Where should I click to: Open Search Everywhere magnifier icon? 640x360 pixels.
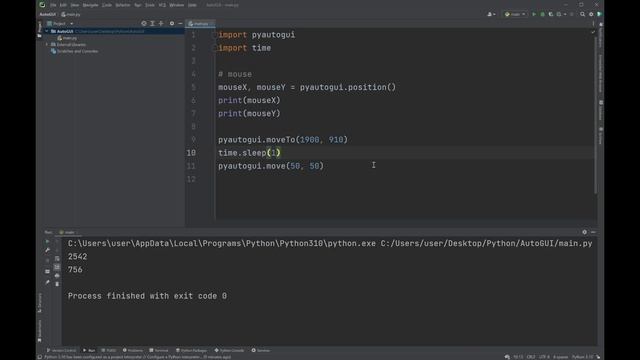click(582, 14)
